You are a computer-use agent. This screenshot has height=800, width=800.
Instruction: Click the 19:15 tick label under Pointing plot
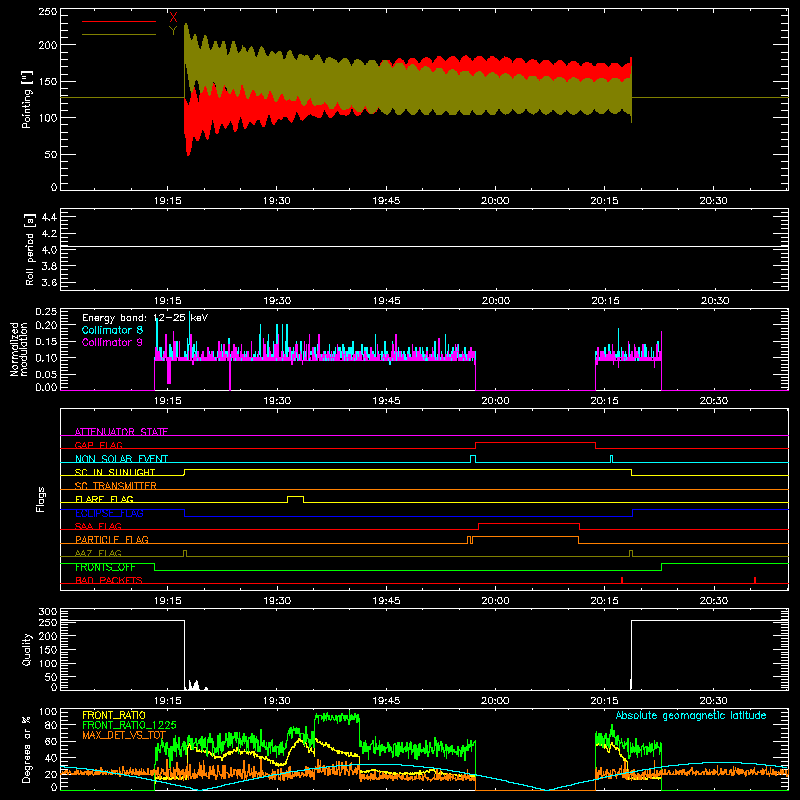pyautogui.click(x=167, y=201)
